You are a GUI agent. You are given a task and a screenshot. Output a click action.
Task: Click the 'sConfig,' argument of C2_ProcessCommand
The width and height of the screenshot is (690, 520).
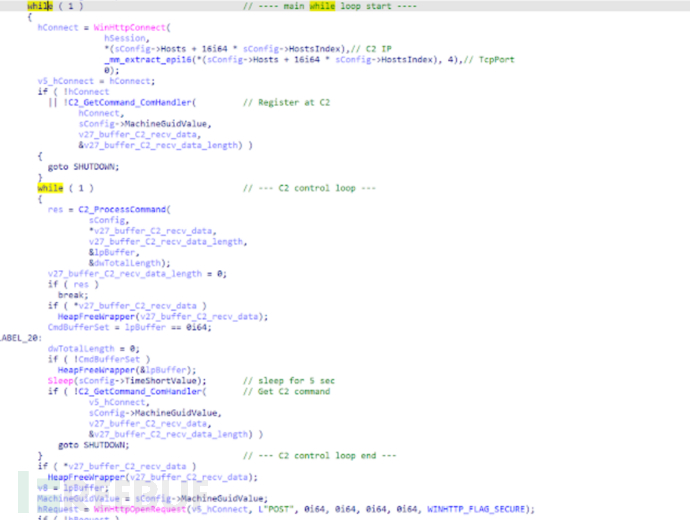tap(109, 220)
